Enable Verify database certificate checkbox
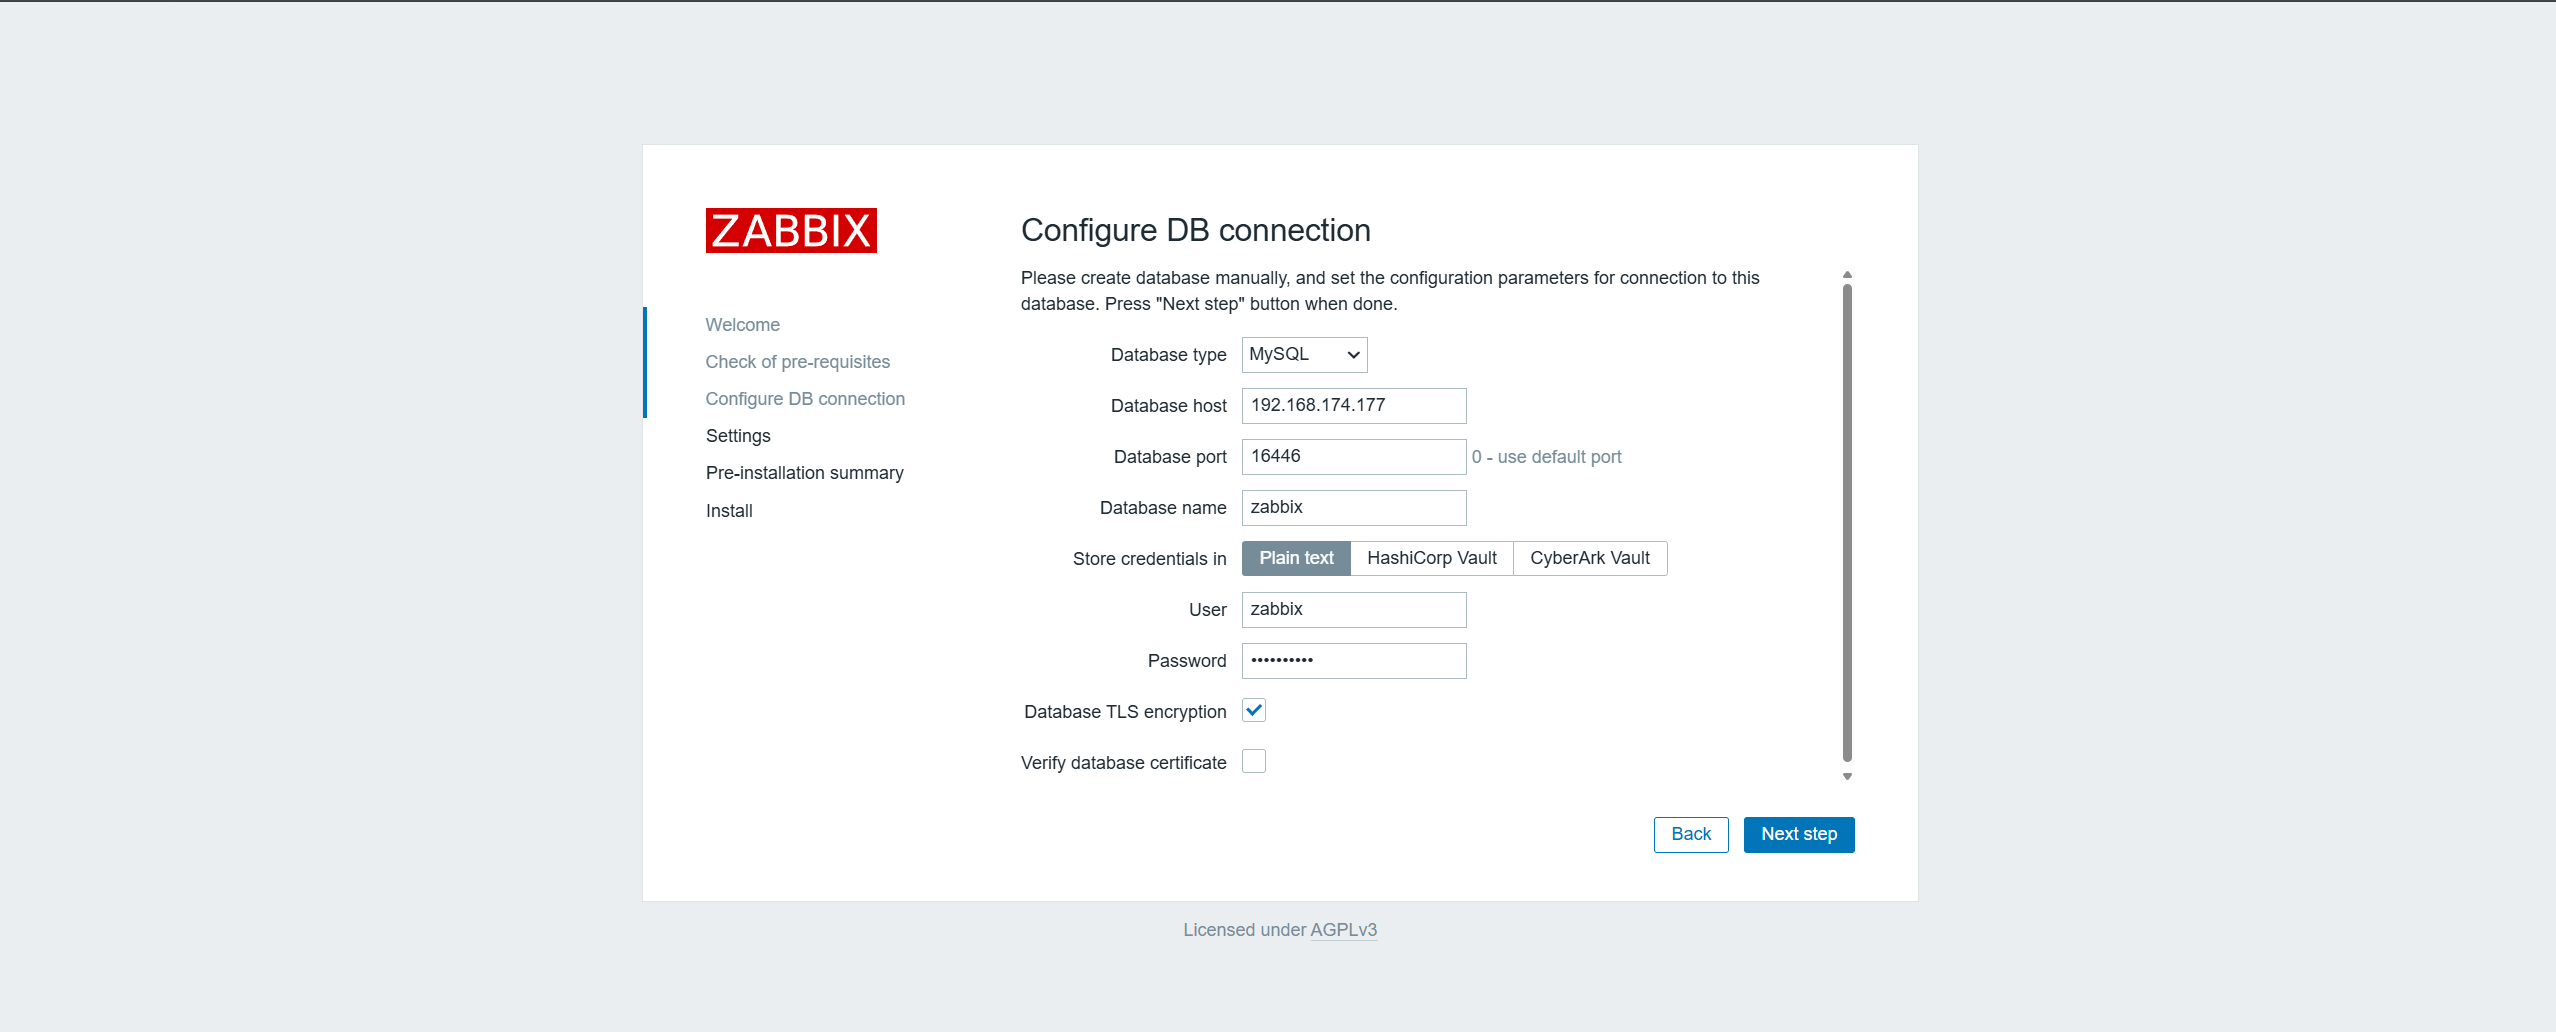The width and height of the screenshot is (2556, 1032). pyautogui.click(x=1254, y=762)
